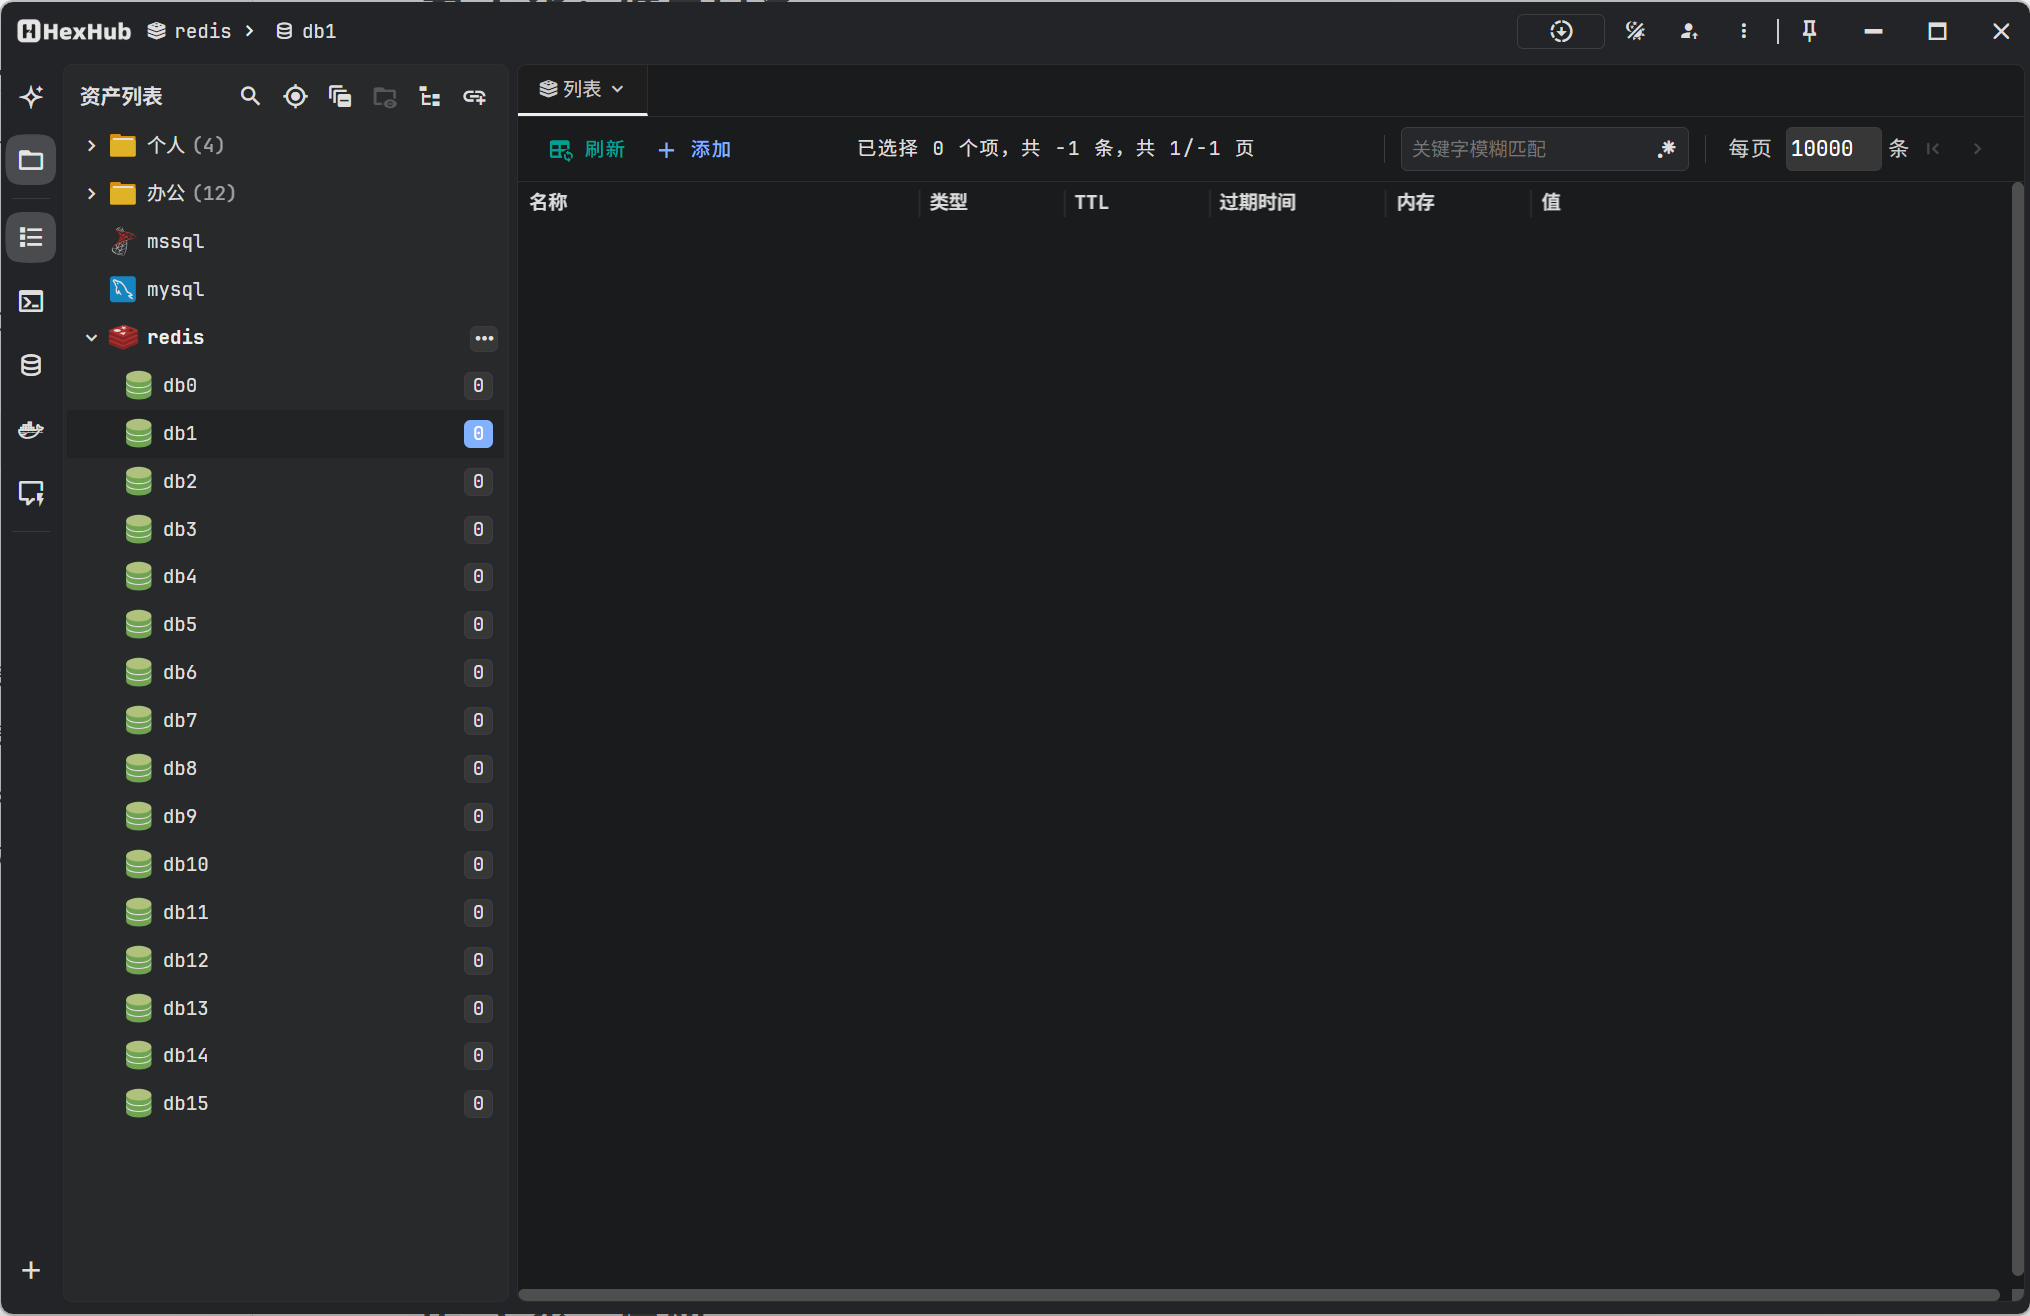Click the page size field showing 10000

click(1833, 149)
